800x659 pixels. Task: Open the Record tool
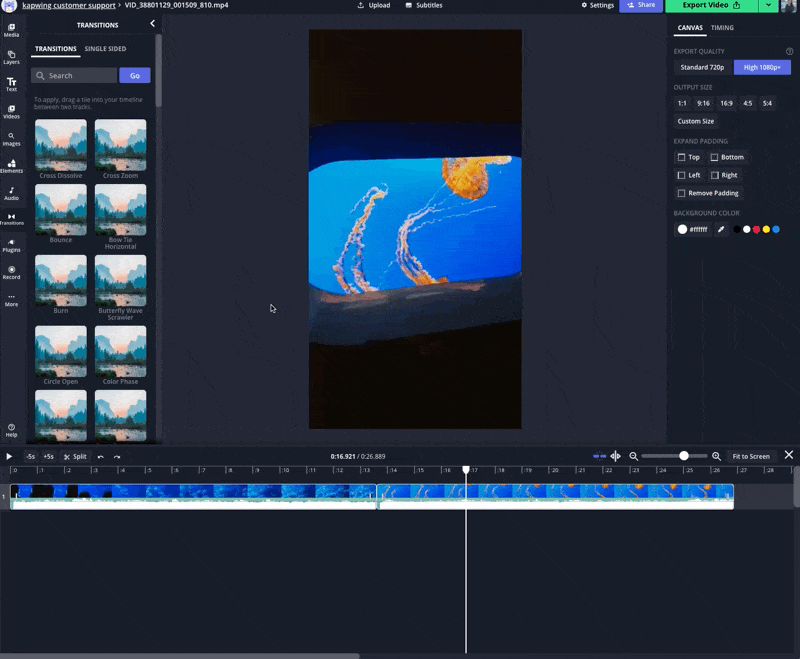click(x=11, y=272)
